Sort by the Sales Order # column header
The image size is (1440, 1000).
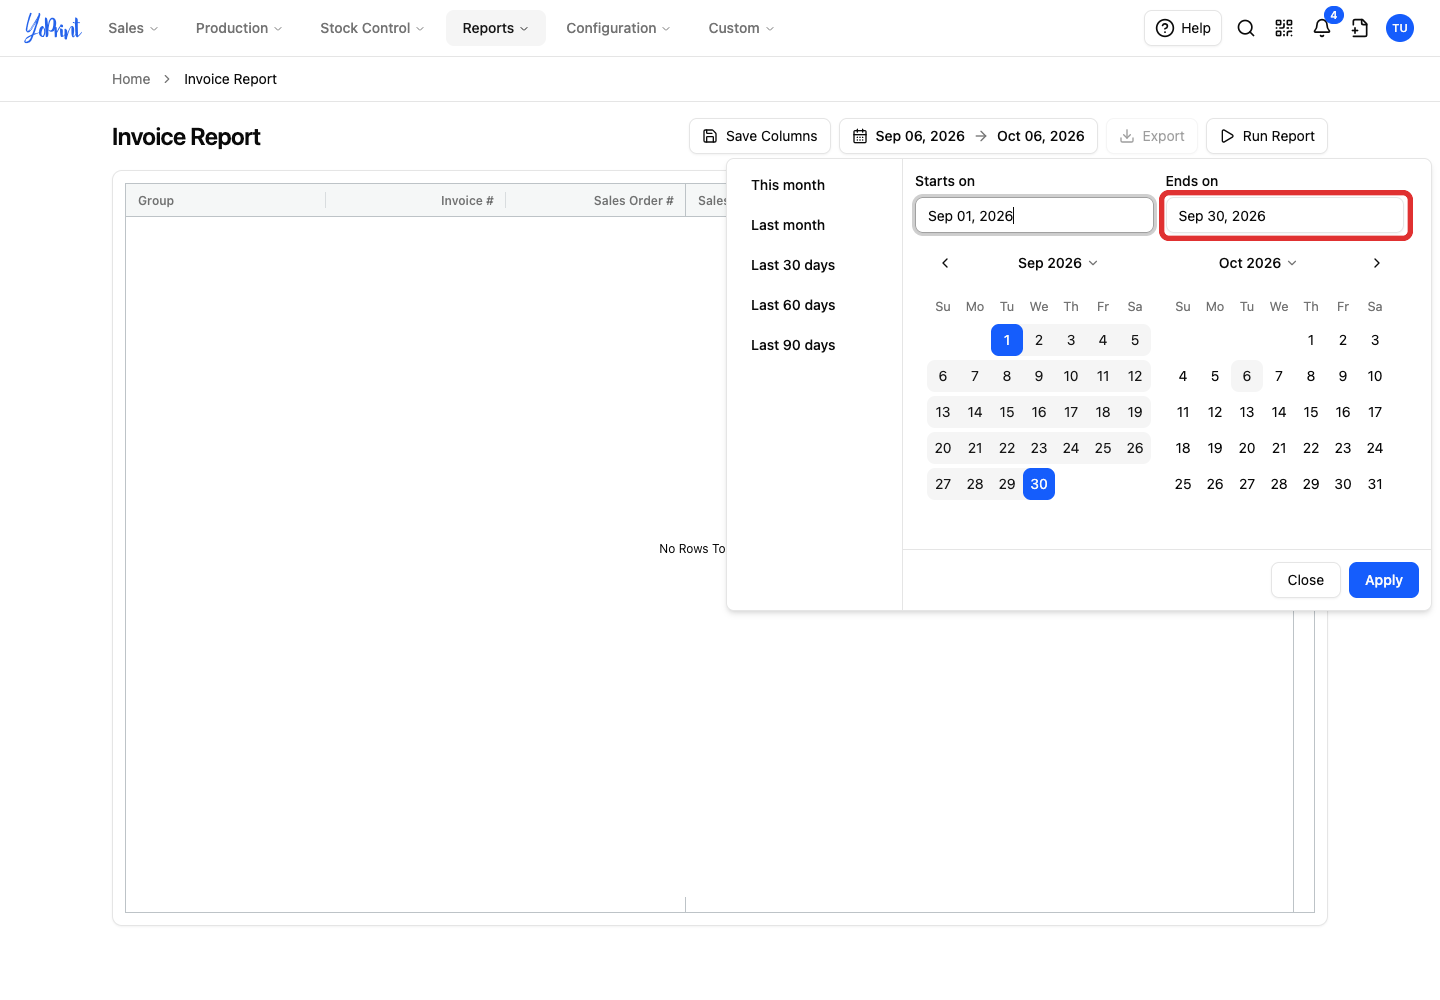(596, 201)
